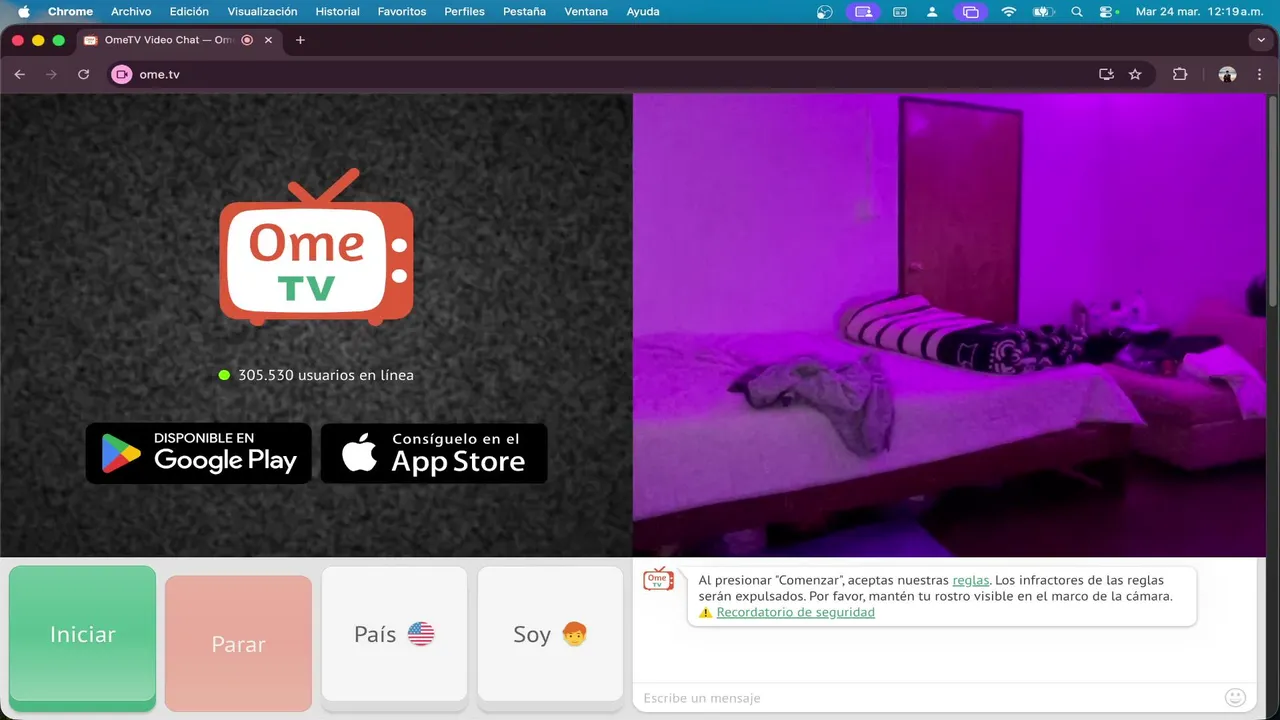Click the purple overlapping windows icon in menu bar
Image resolution: width=1280 pixels, height=720 pixels.
[x=968, y=12]
